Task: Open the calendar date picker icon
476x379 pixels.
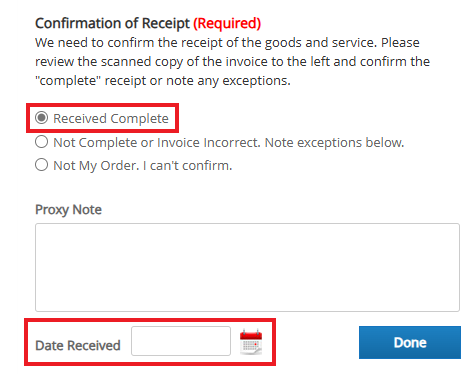Action: 251,342
